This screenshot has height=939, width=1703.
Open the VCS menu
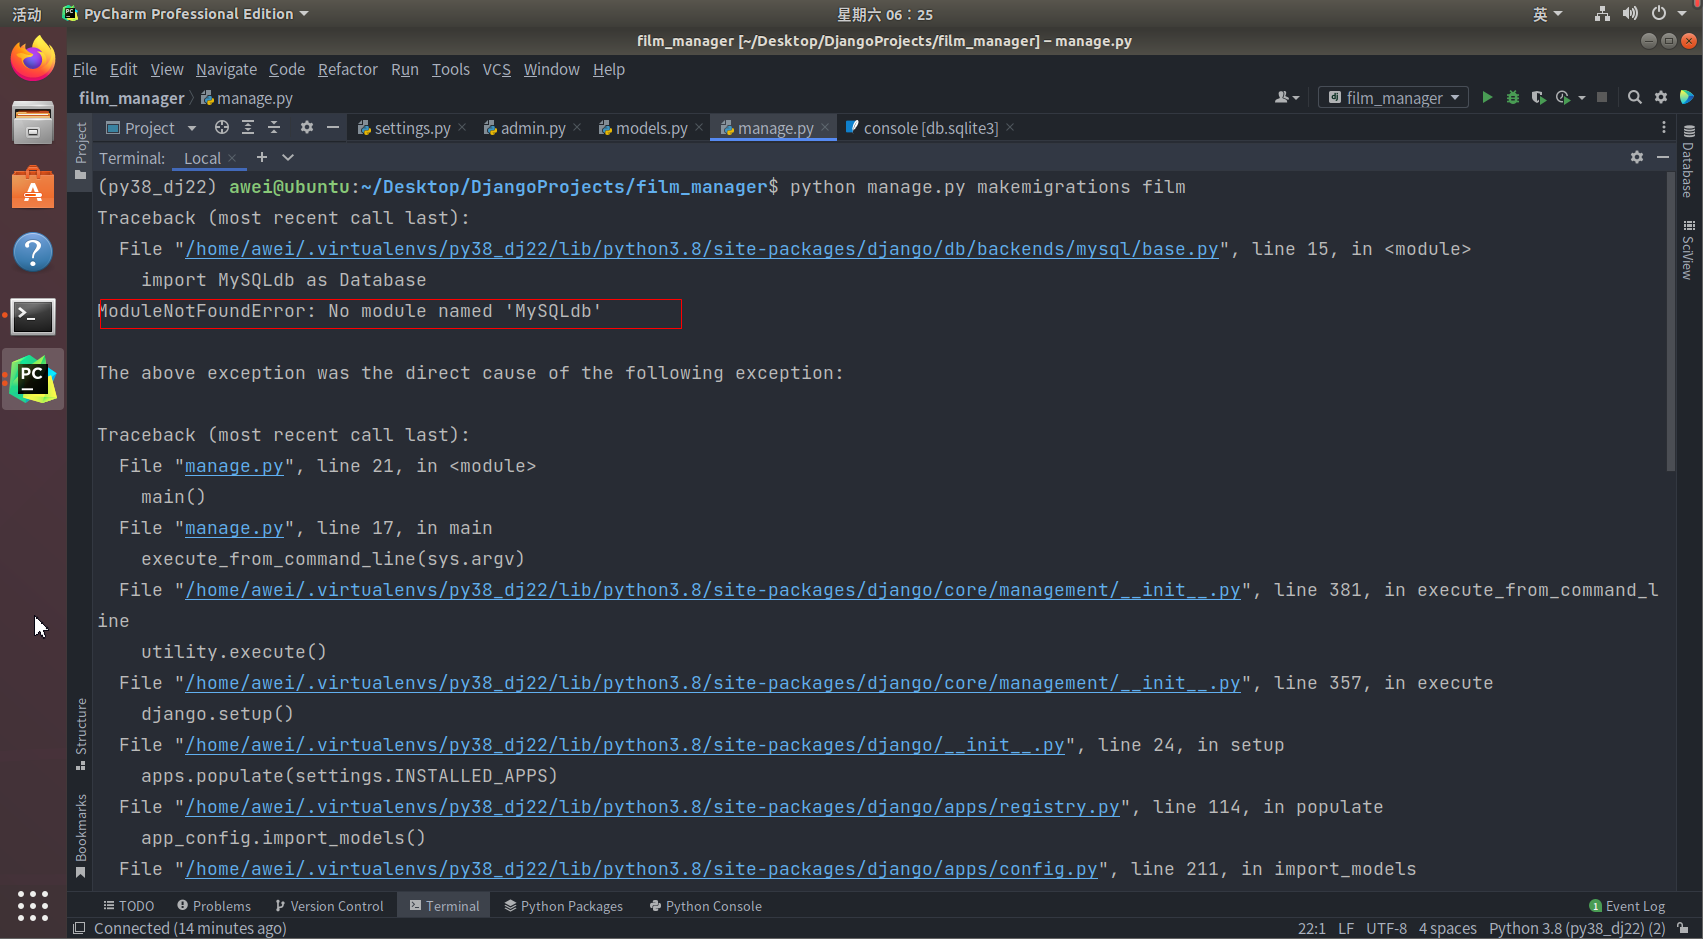click(497, 69)
